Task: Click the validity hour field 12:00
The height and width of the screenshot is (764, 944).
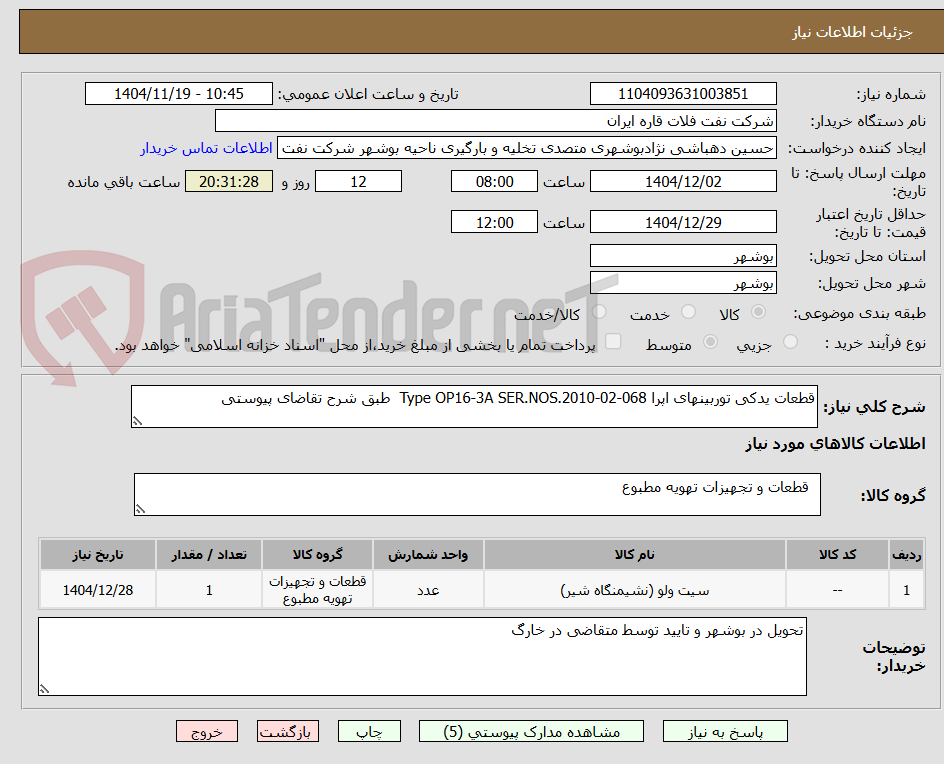Action: (494, 222)
